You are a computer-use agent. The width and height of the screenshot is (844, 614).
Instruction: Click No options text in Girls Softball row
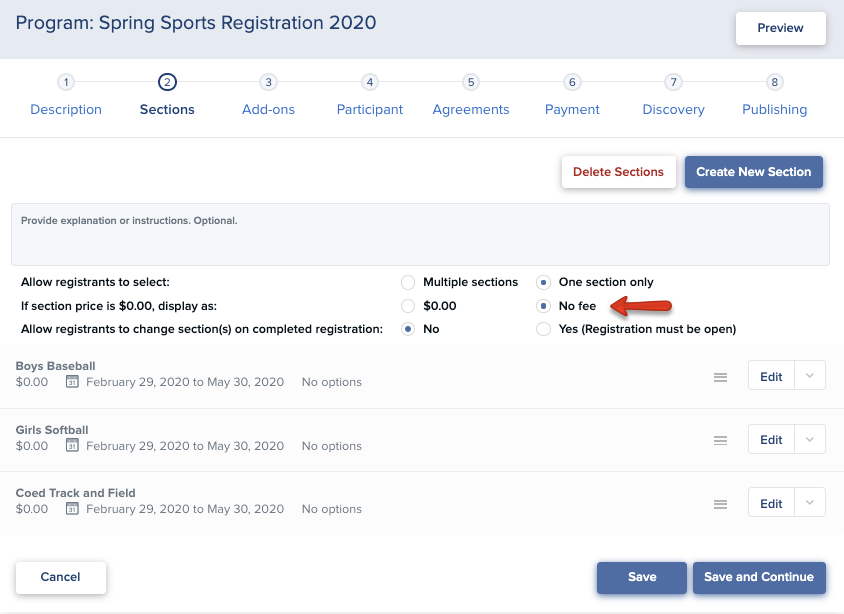[332, 446]
